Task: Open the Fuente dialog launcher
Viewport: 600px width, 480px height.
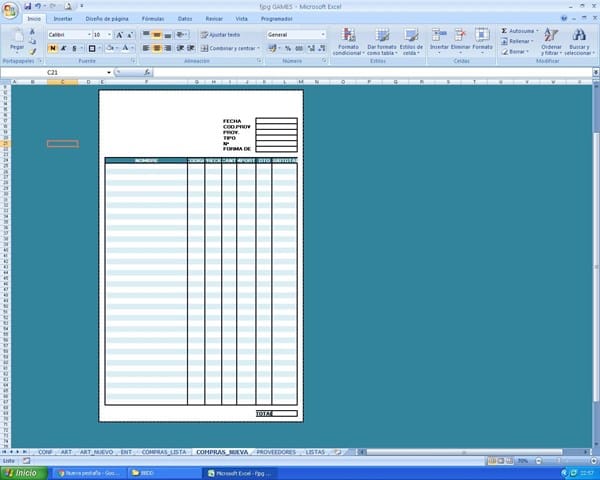Action: tap(133, 61)
